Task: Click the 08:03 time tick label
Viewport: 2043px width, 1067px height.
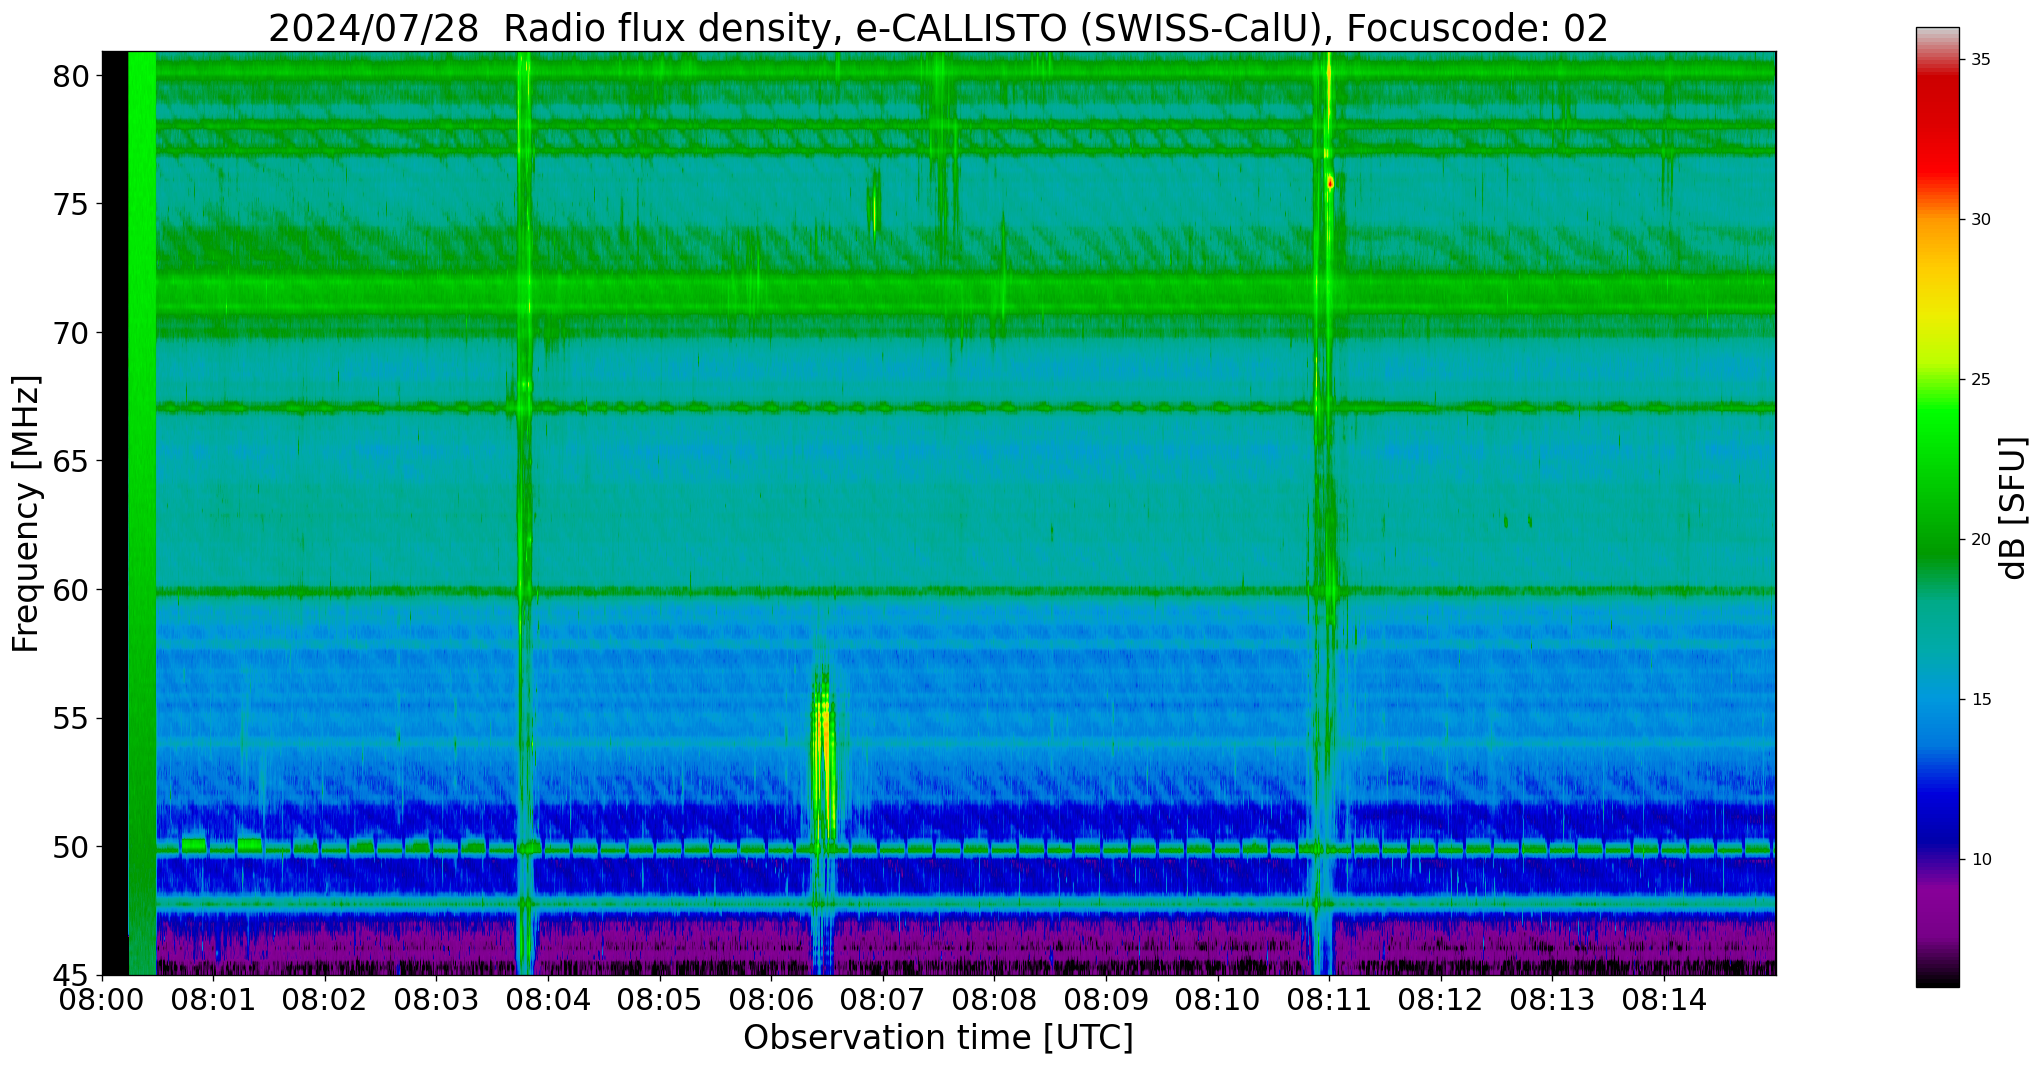Action: [436, 1000]
